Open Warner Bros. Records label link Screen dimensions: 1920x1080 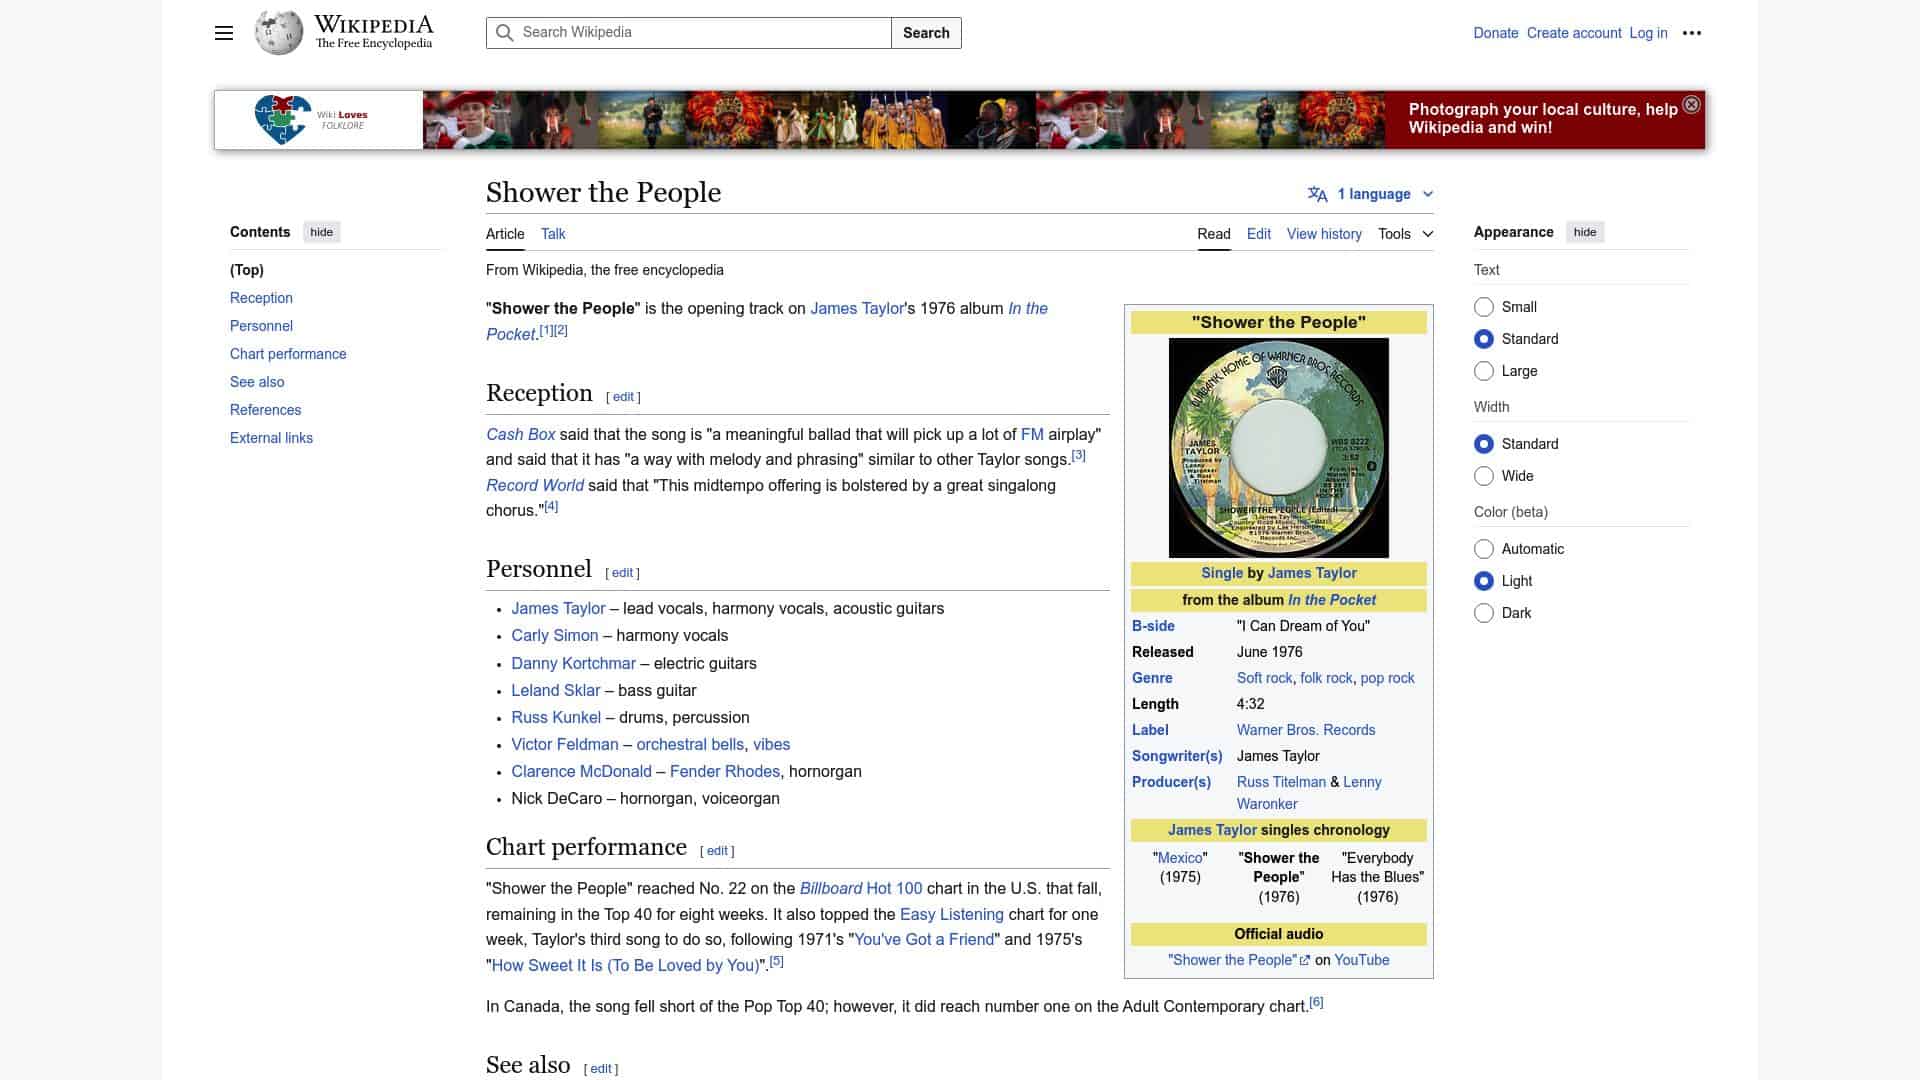pyautogui.click(x=1306, y=730)
